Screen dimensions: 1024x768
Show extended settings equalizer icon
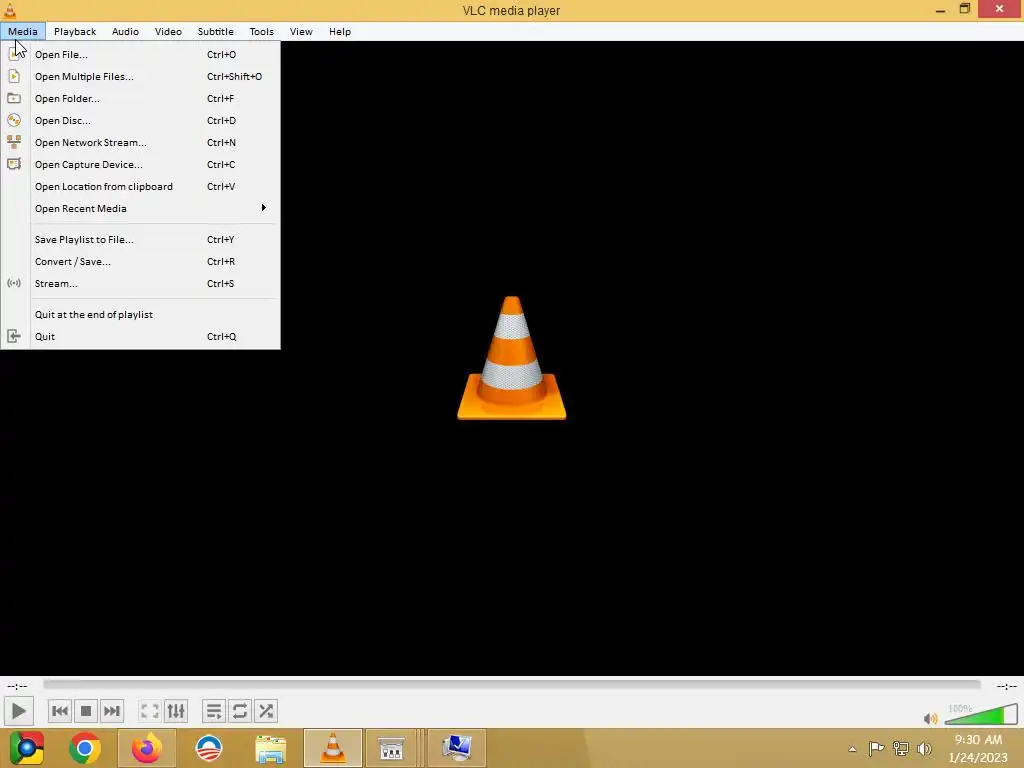coord(176,711)
